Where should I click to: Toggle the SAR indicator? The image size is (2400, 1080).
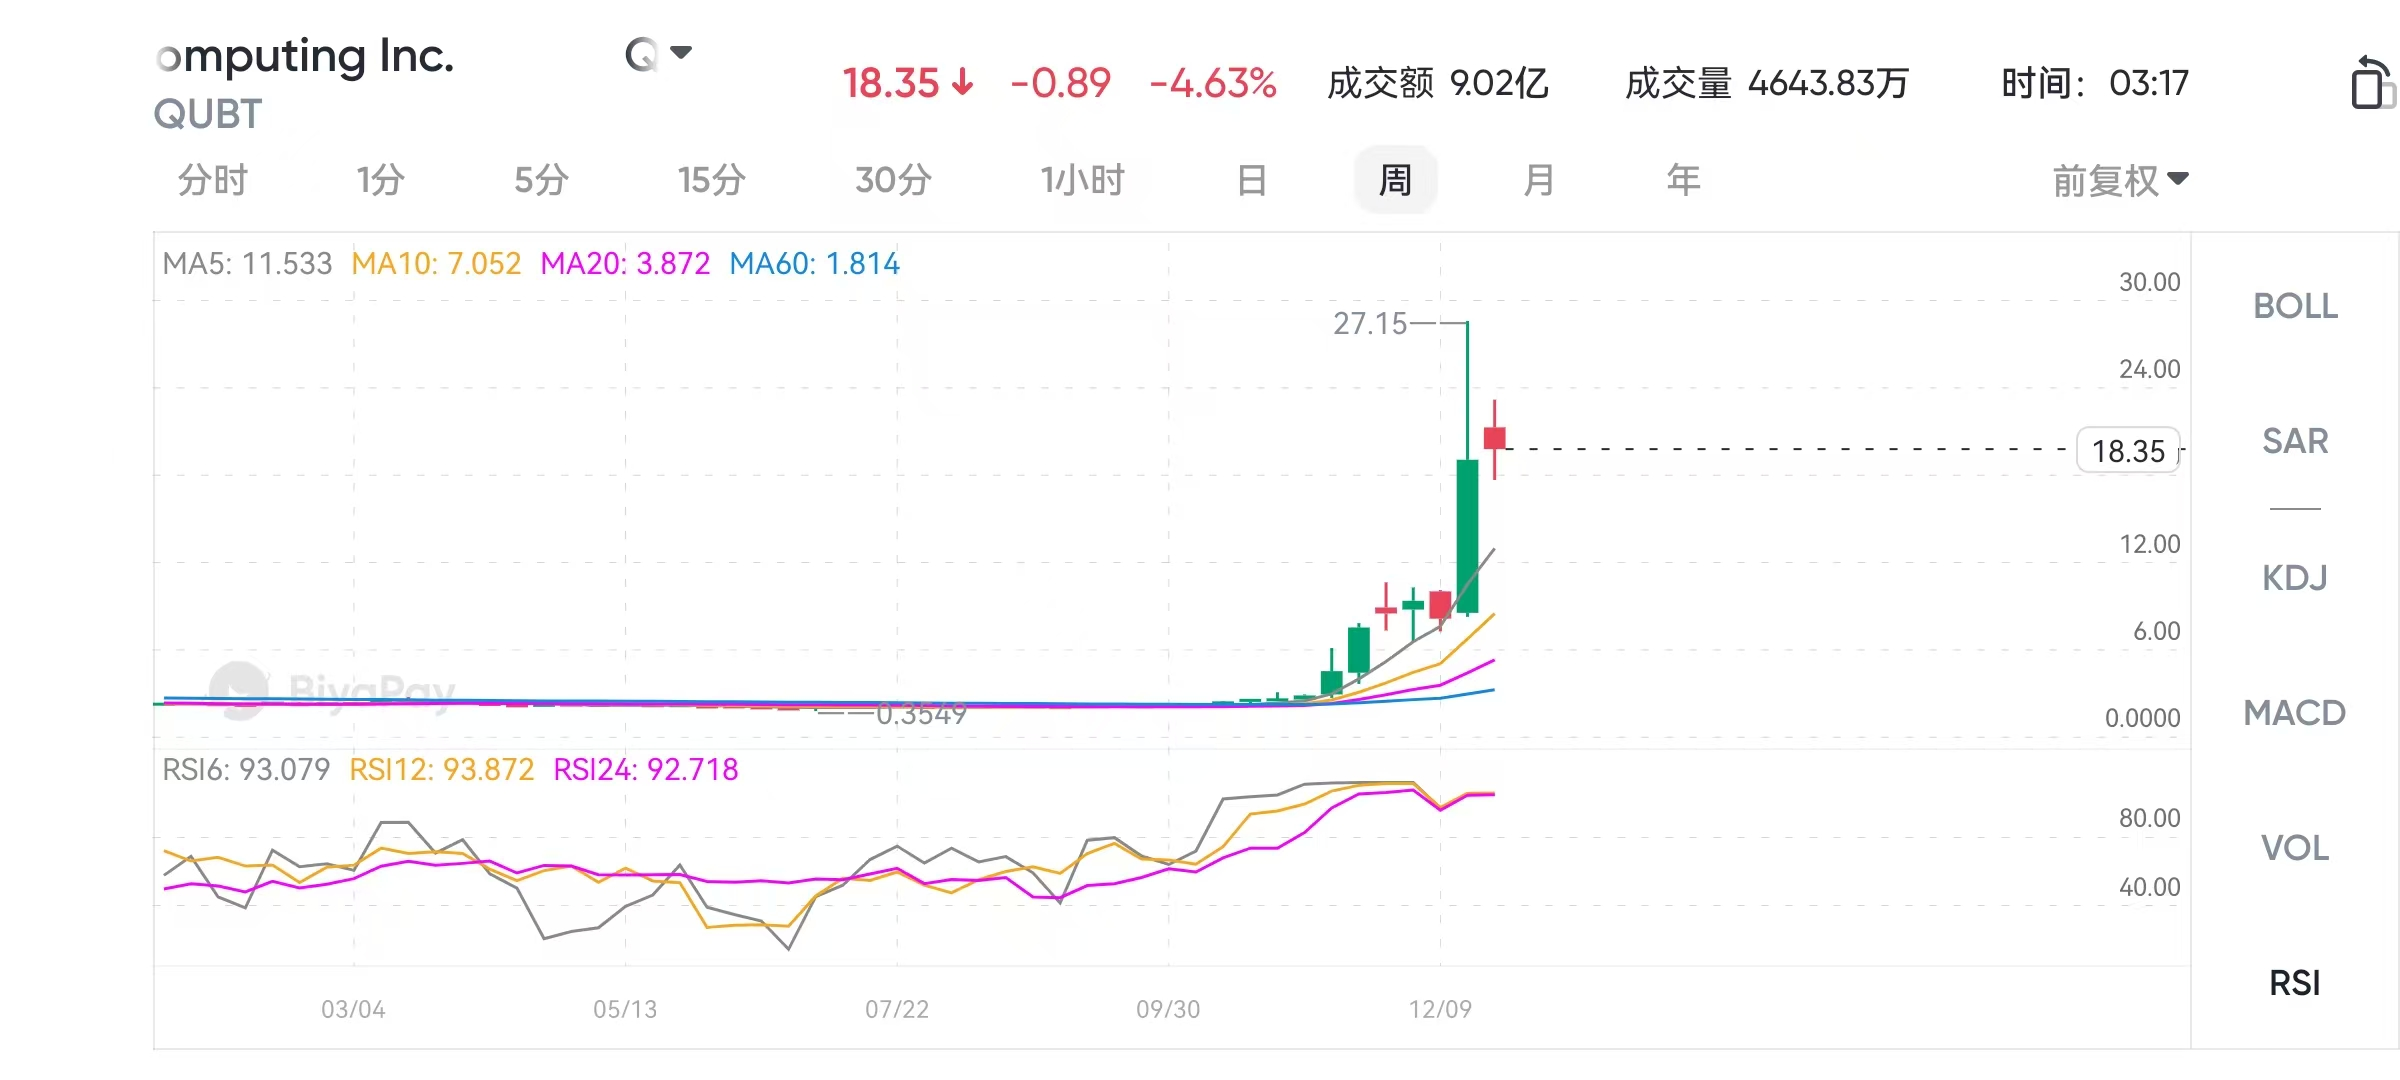click(2295, 441)
